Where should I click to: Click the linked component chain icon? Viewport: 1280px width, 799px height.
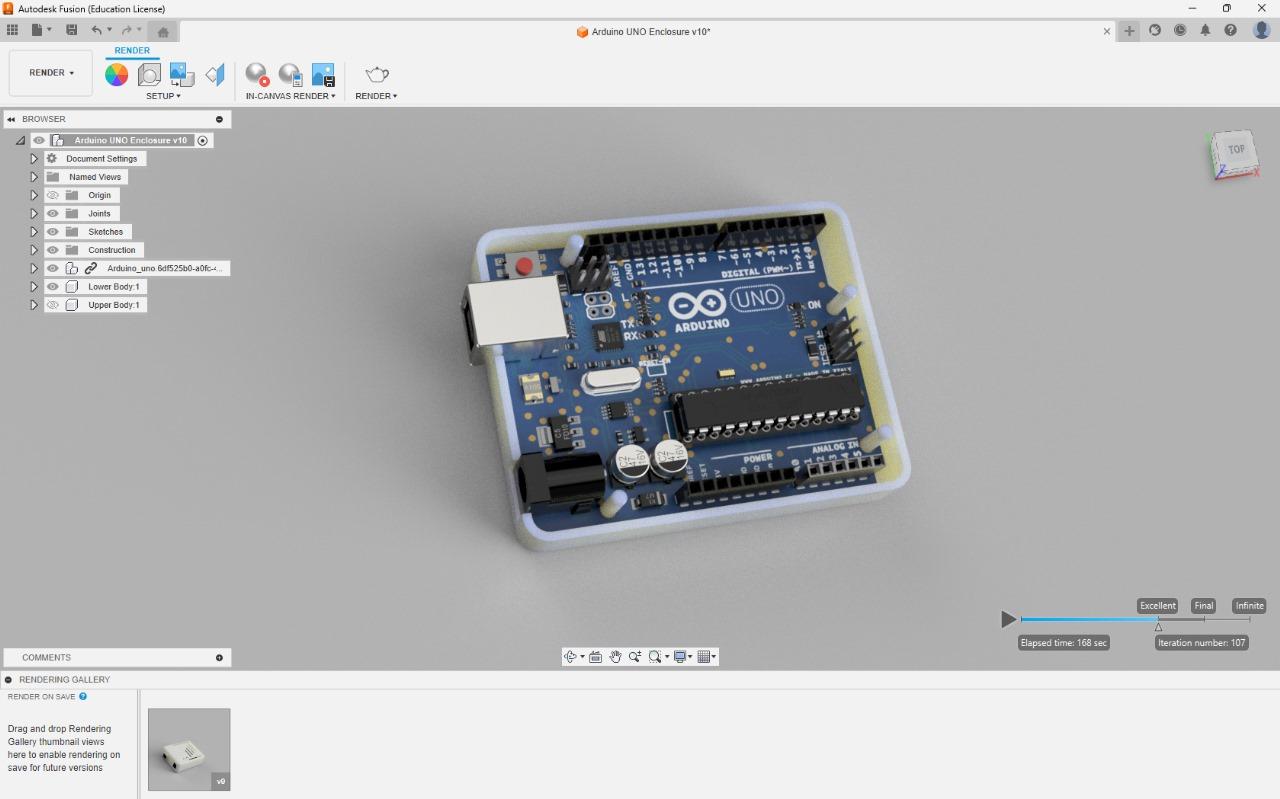[x=90, y=268]
